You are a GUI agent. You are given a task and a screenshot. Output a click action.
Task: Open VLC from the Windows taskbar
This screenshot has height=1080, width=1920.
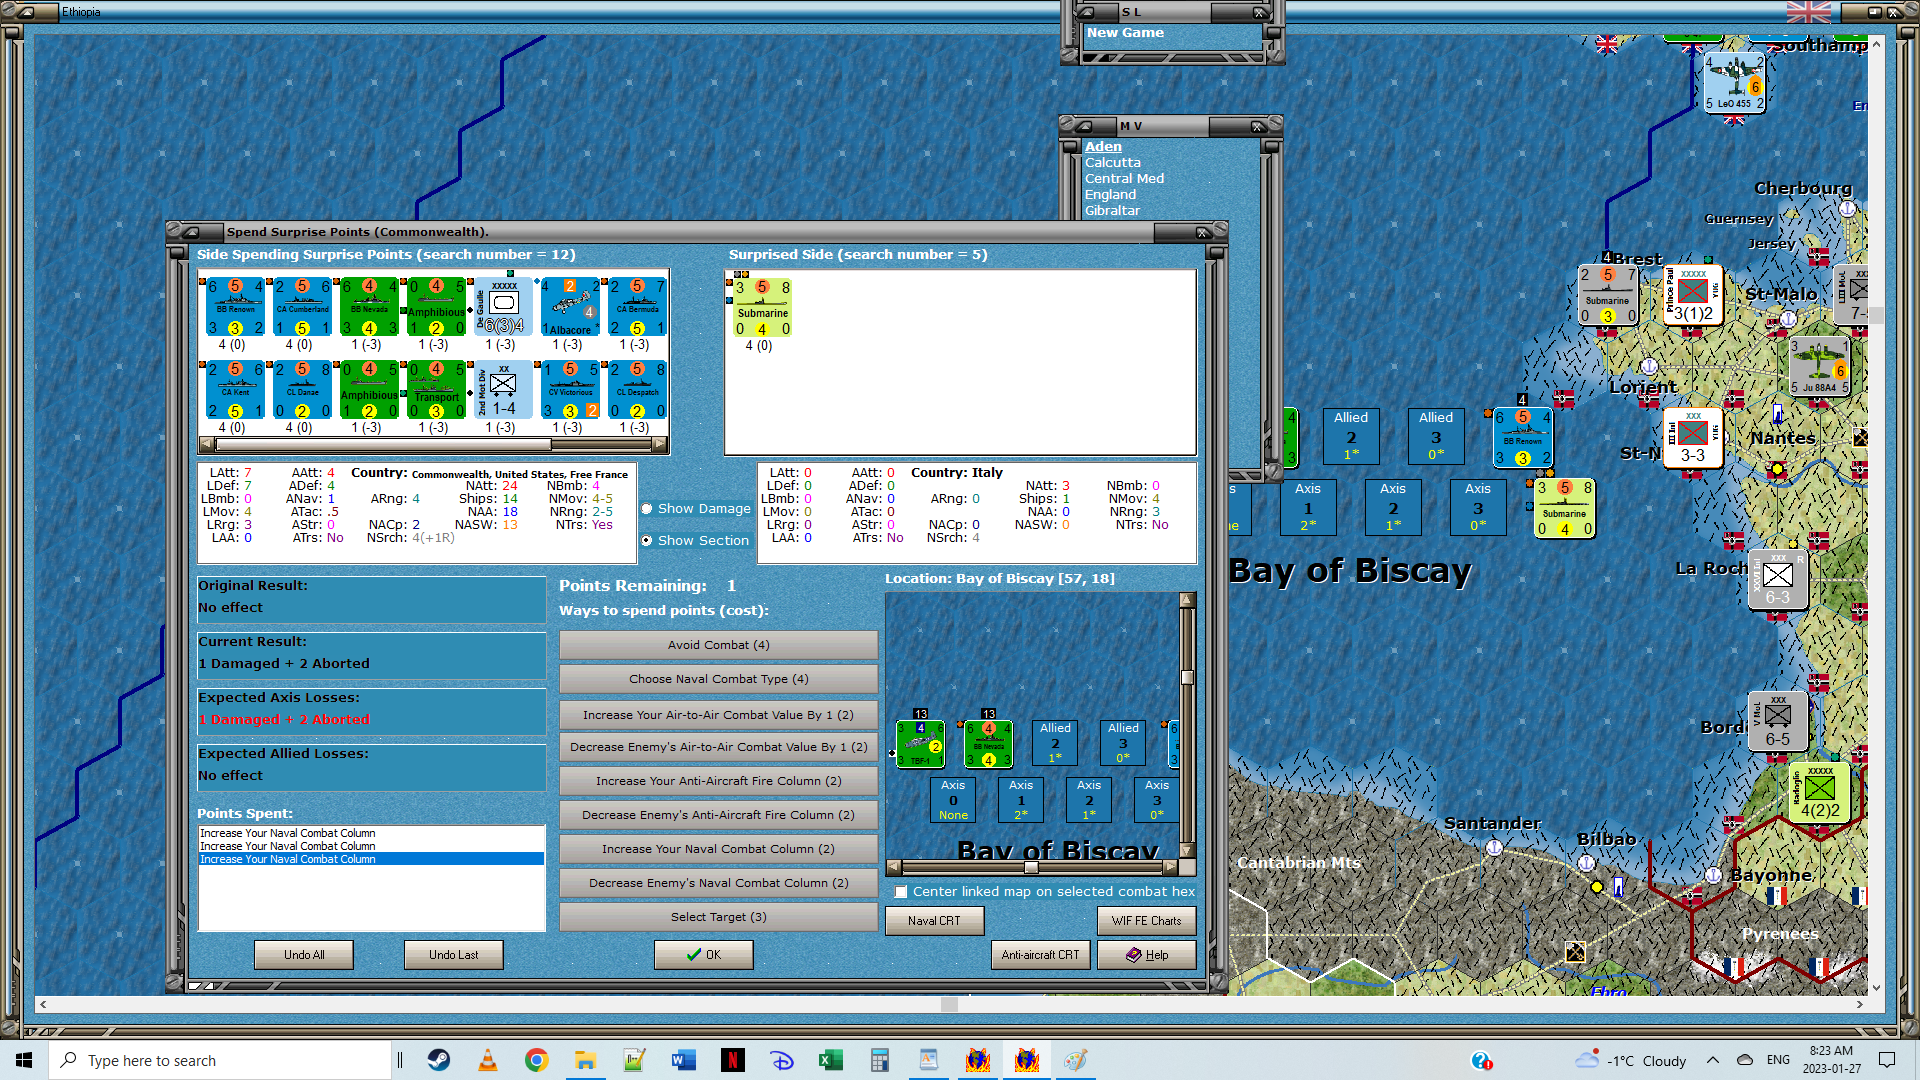pyautogui.click(x=488, y=1061)
